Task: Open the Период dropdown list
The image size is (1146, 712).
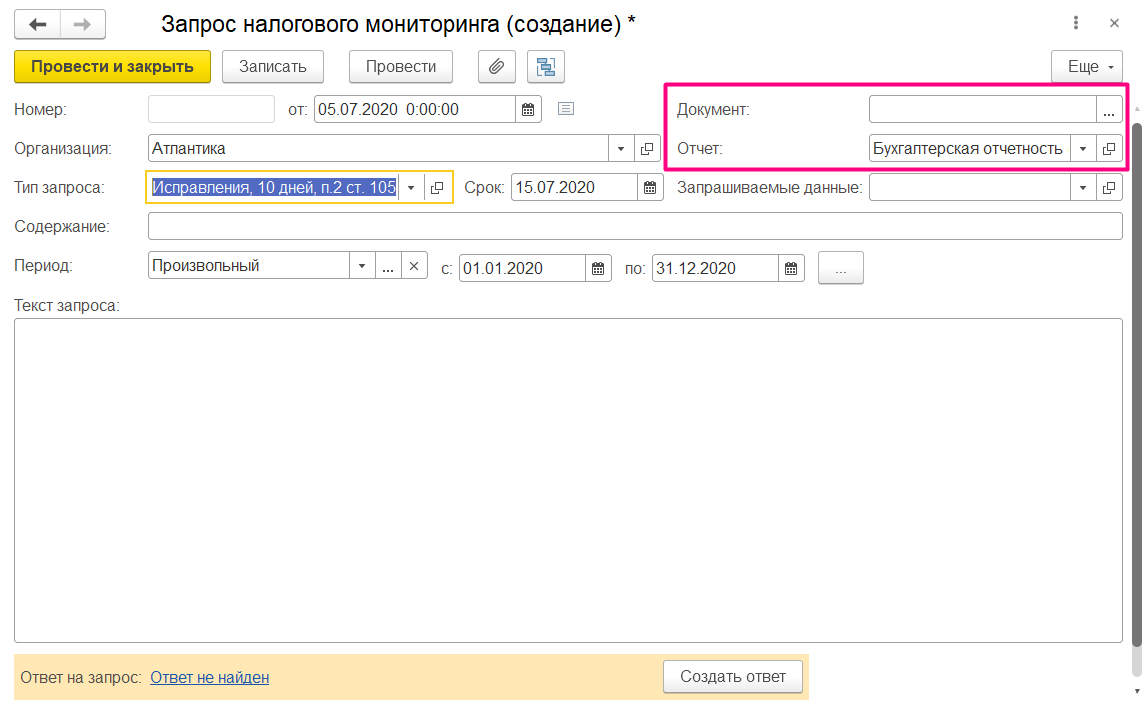Action: click(362, 265)
